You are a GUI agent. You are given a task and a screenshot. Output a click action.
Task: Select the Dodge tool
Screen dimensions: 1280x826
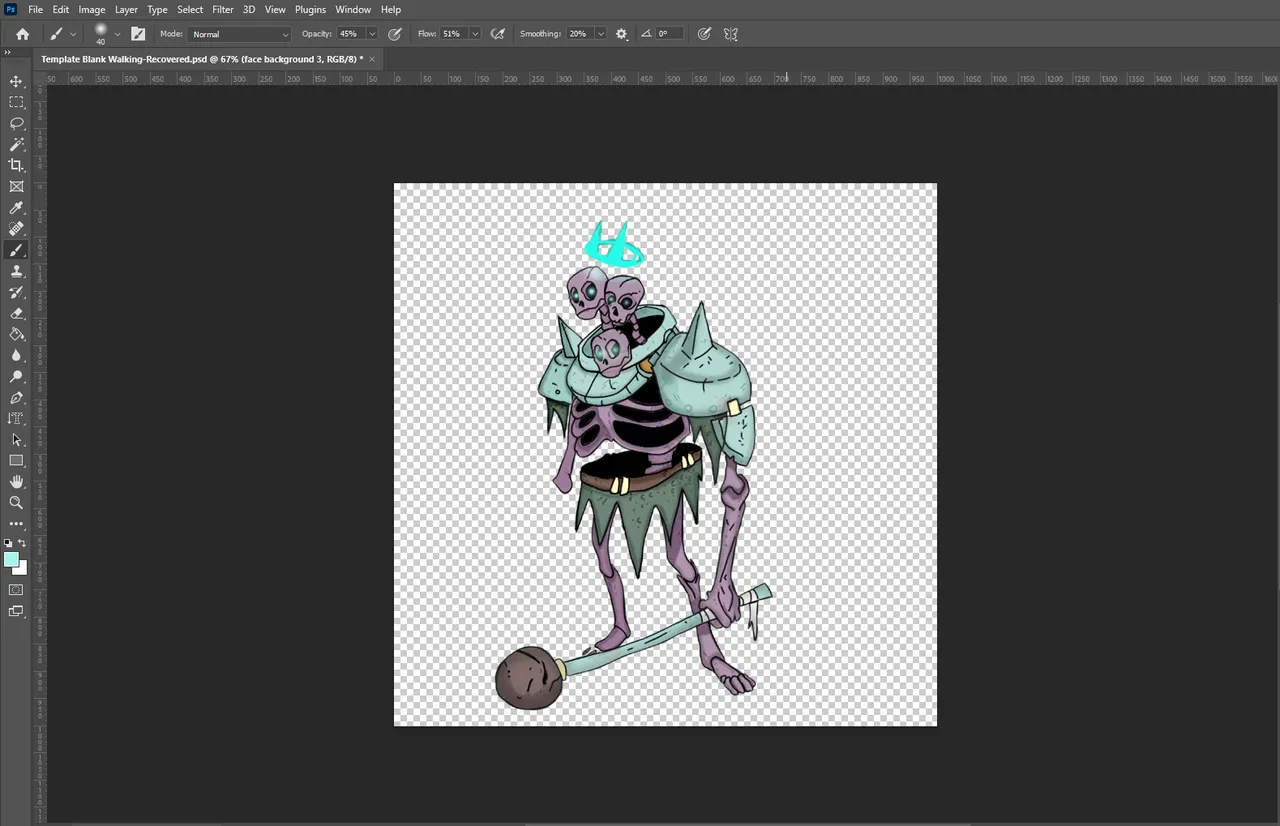pos(16,376)
